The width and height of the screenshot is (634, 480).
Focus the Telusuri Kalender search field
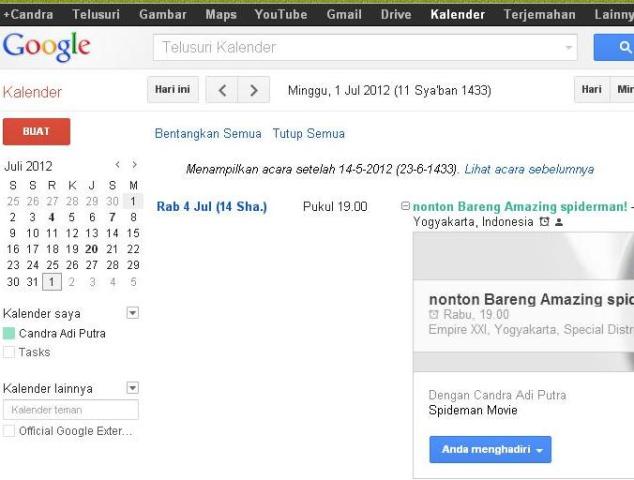tap(365, 47)
